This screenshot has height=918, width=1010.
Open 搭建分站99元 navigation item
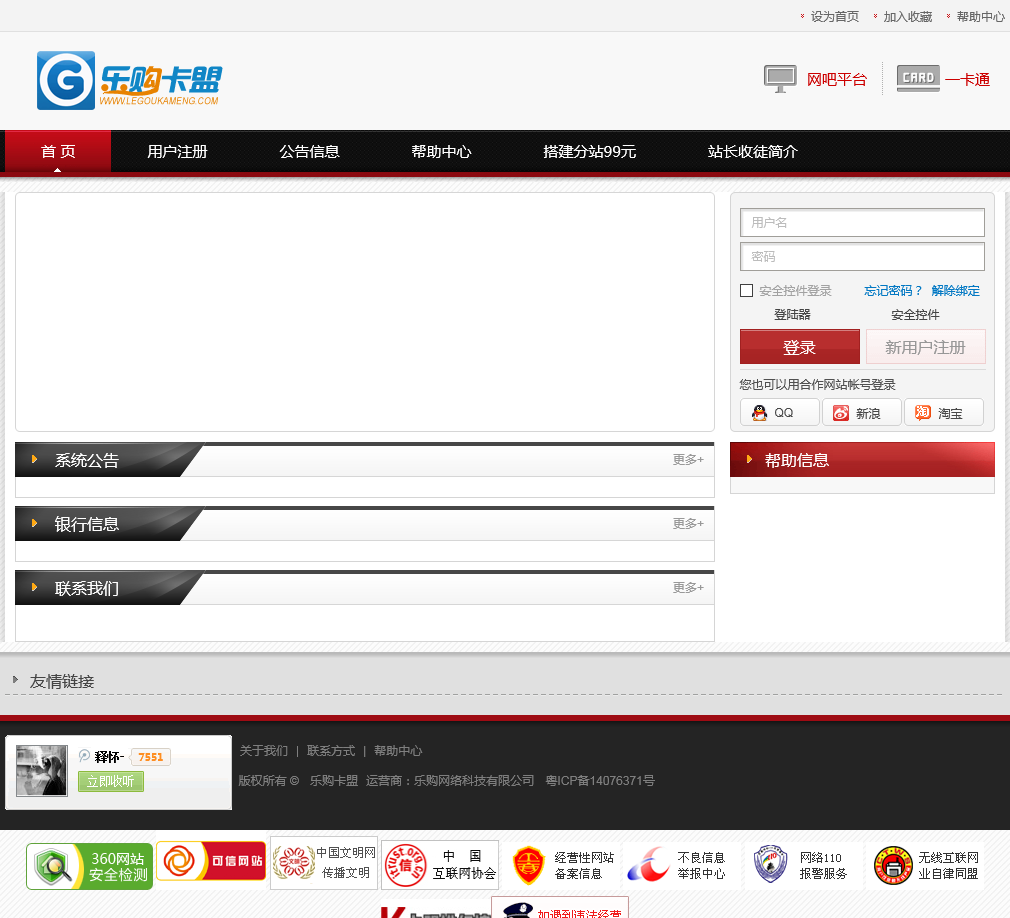click(x=589, y=151)
